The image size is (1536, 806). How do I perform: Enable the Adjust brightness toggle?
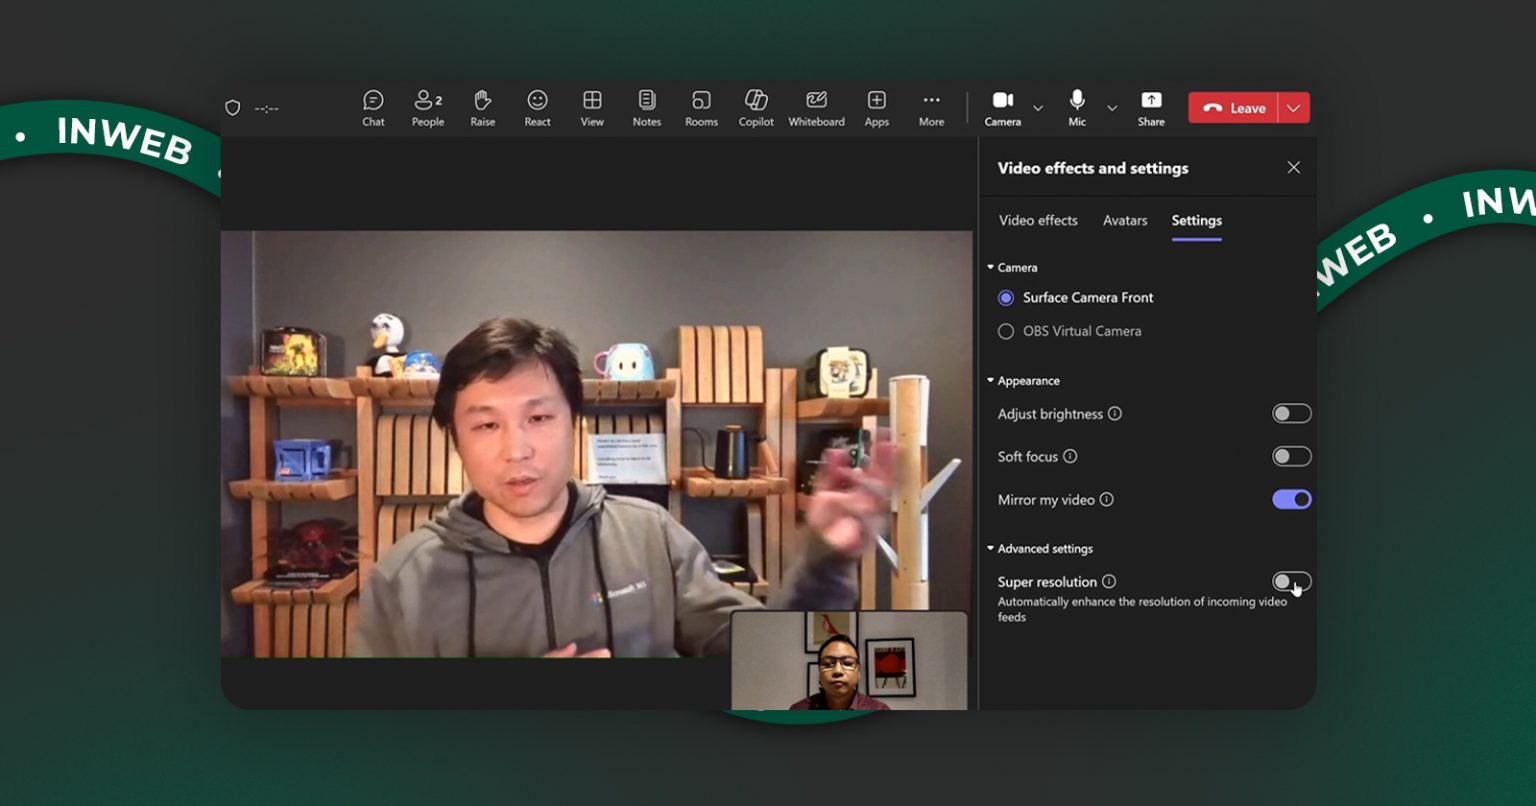[1291, 414]
